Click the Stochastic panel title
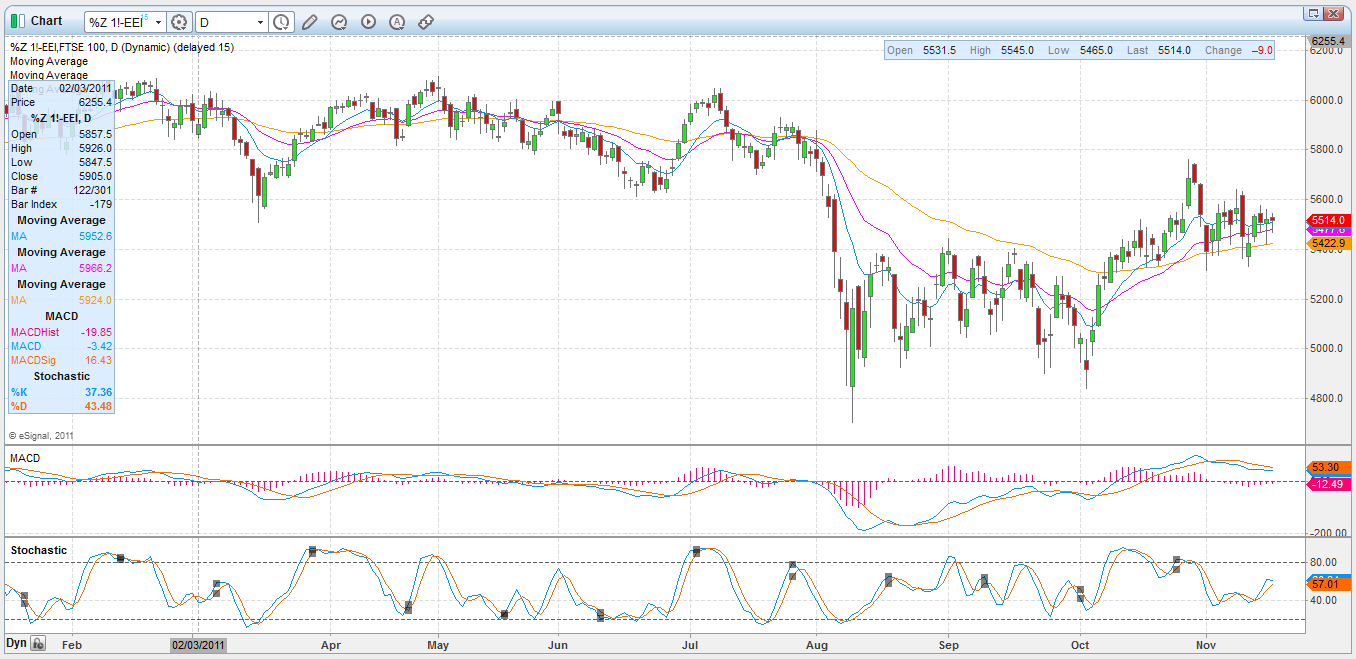Screen dimensions: 1356x659 (39, 550)
